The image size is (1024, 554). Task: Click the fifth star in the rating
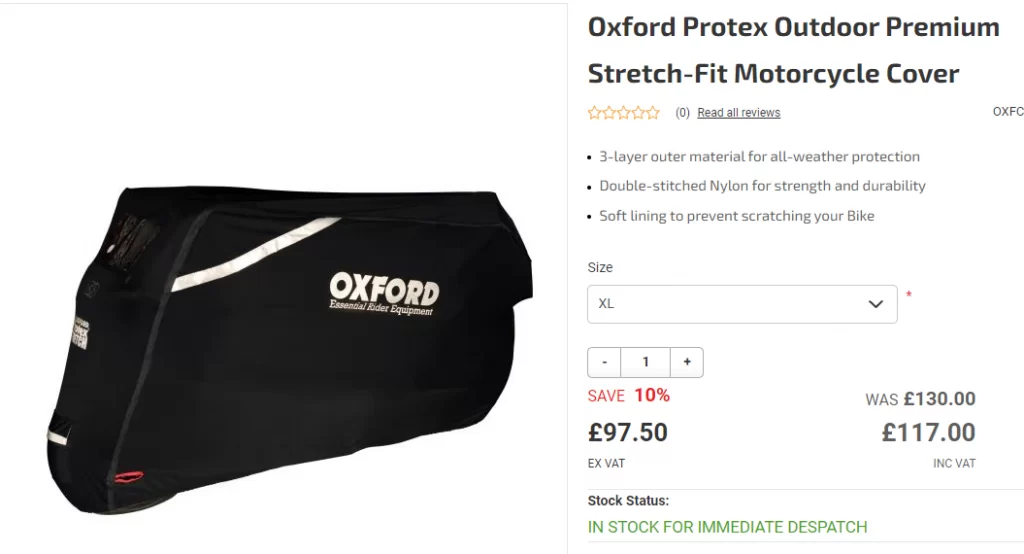click(x=653, y=113)
